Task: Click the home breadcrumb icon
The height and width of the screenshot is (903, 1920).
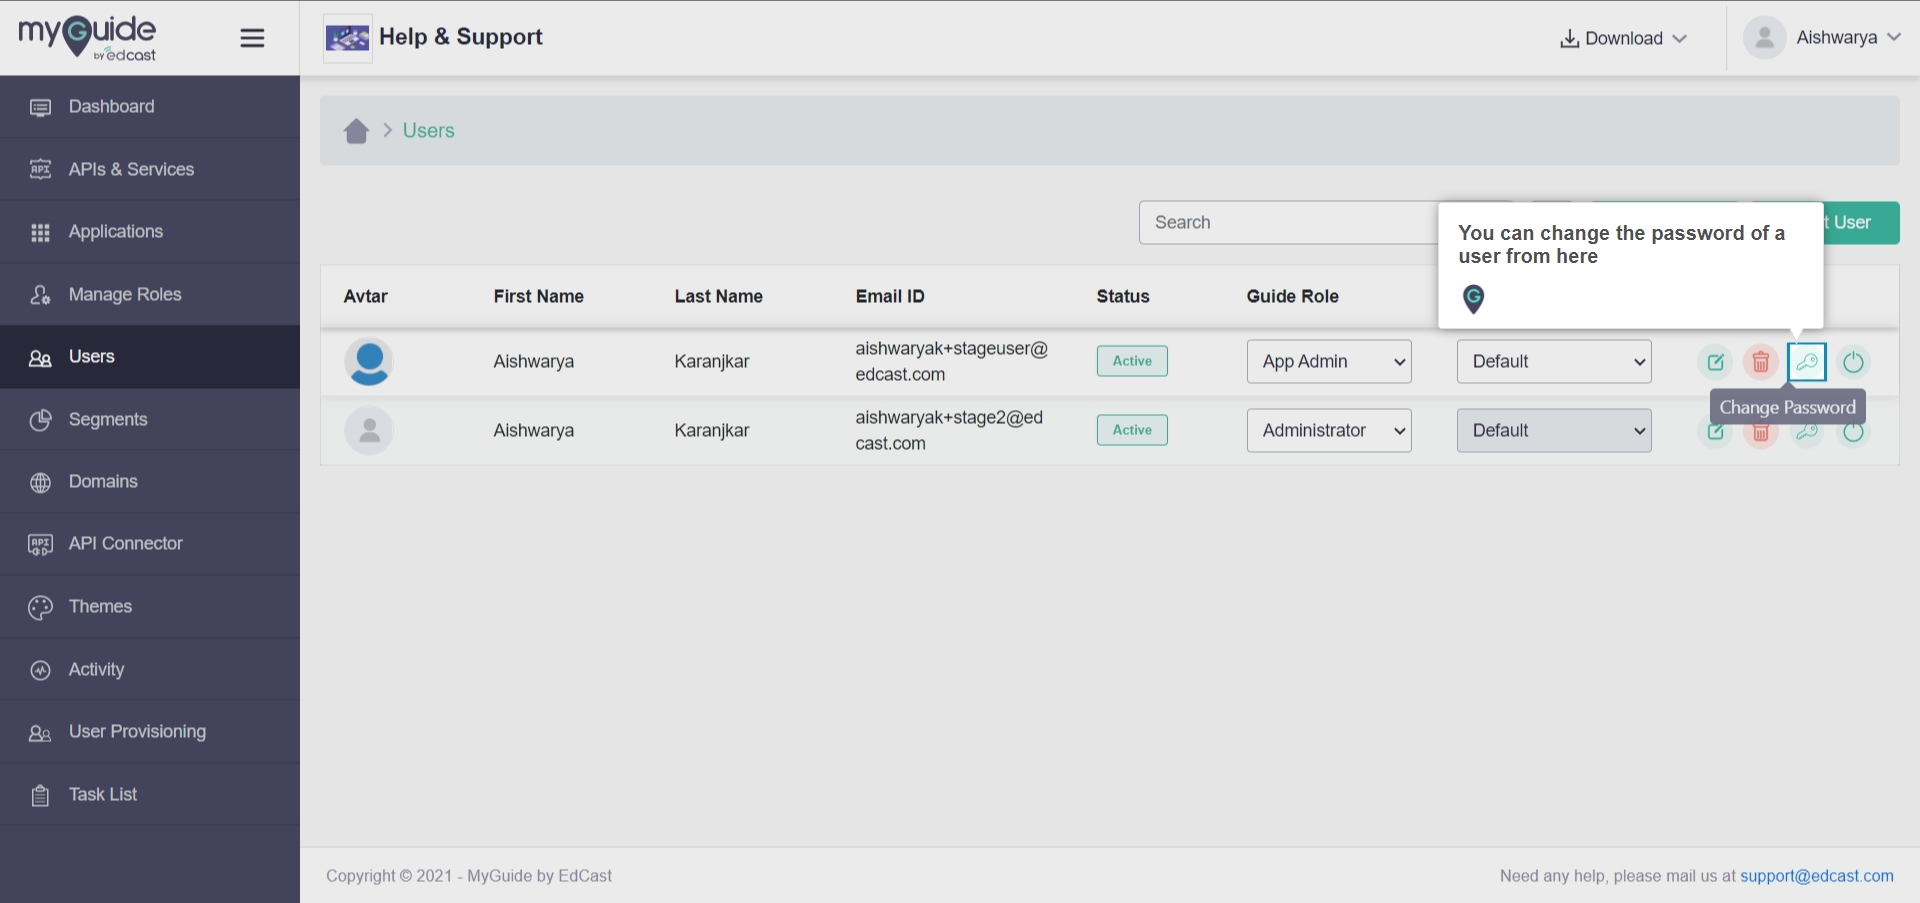Action: point(357,131)
